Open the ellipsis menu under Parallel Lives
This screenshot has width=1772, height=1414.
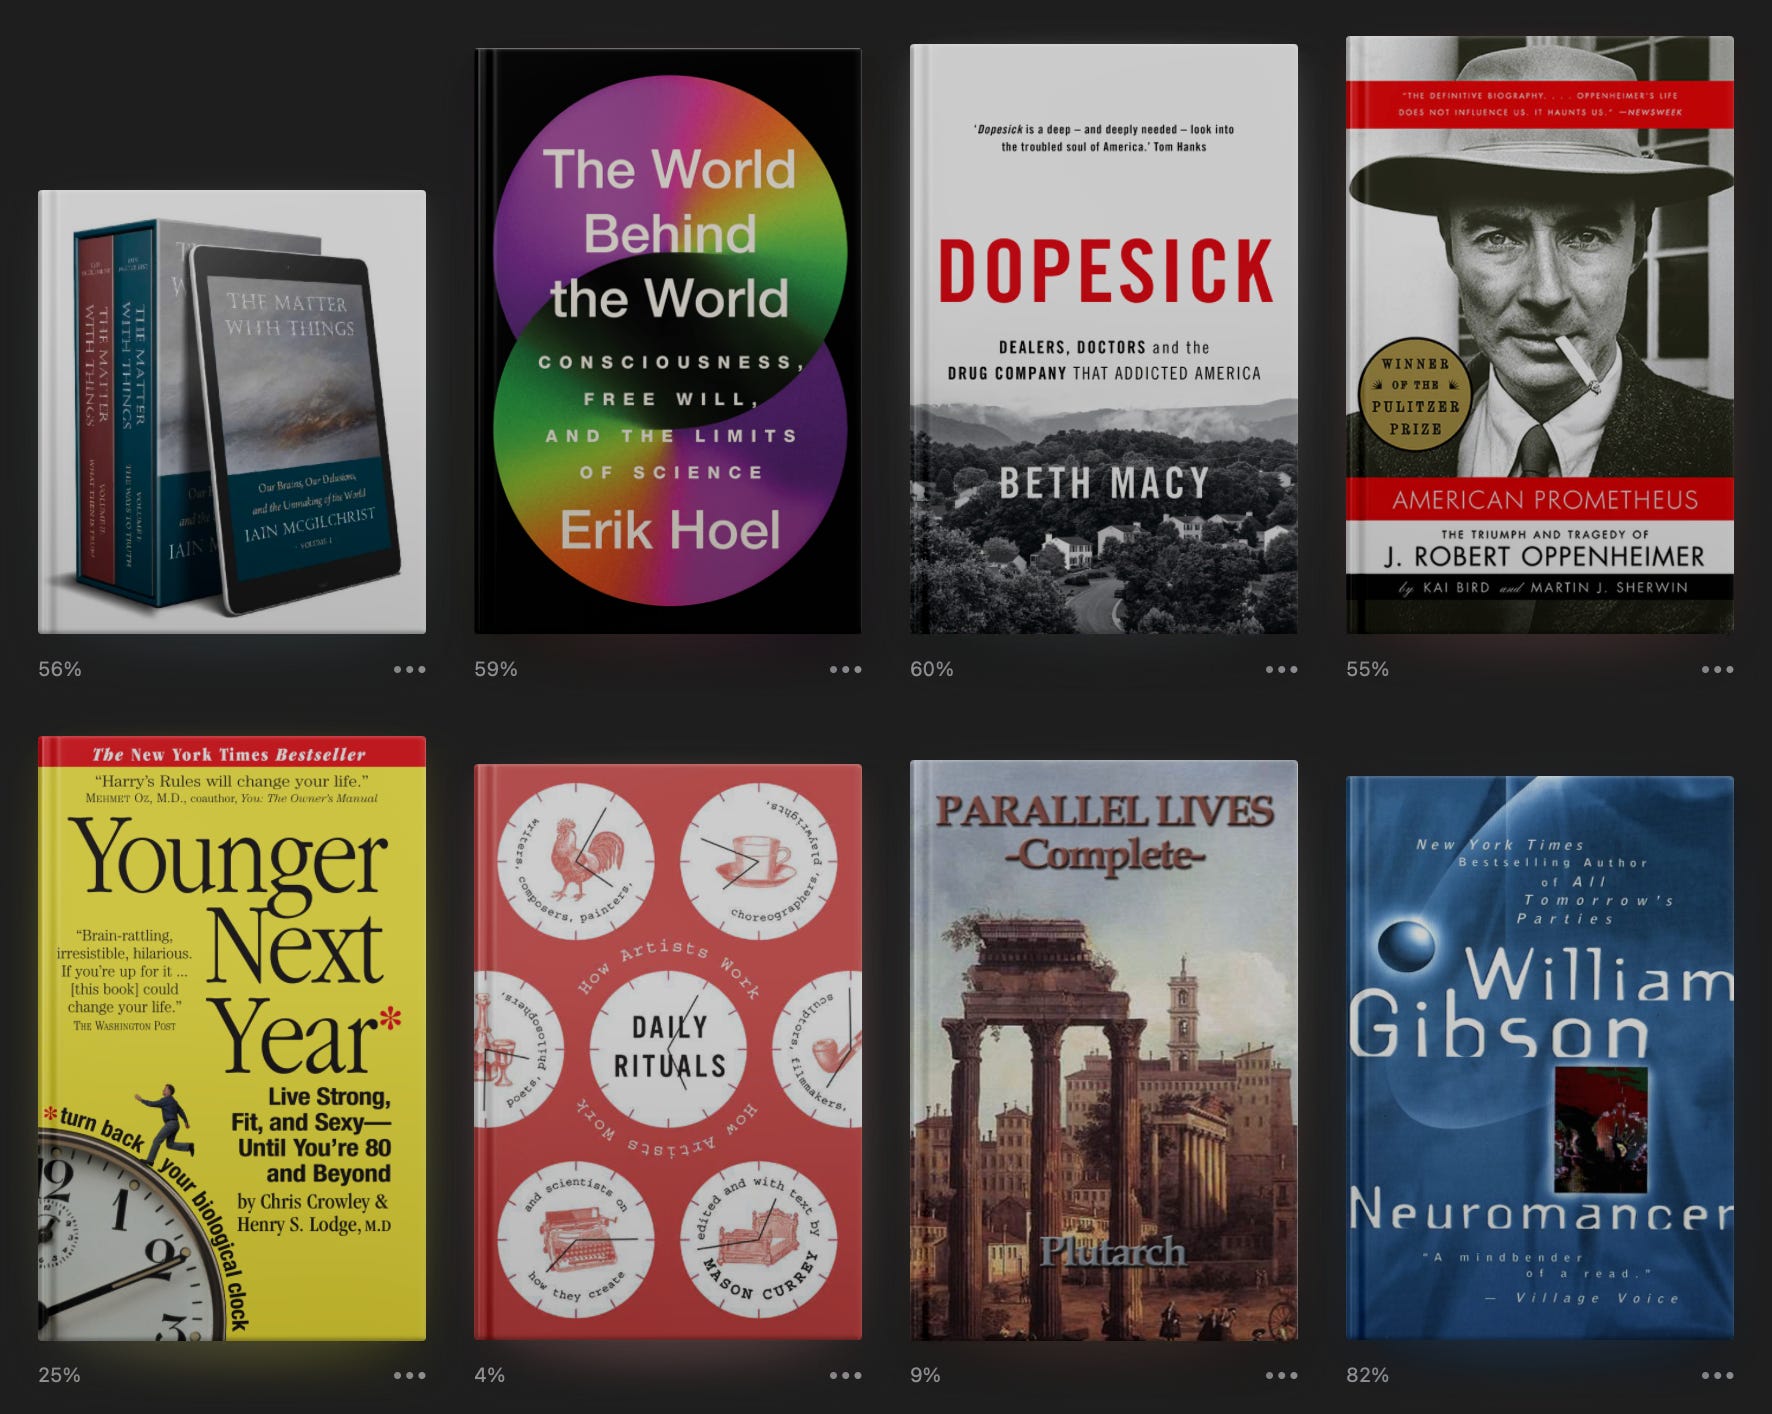pyautogui.click(x=1282, y=1375)
